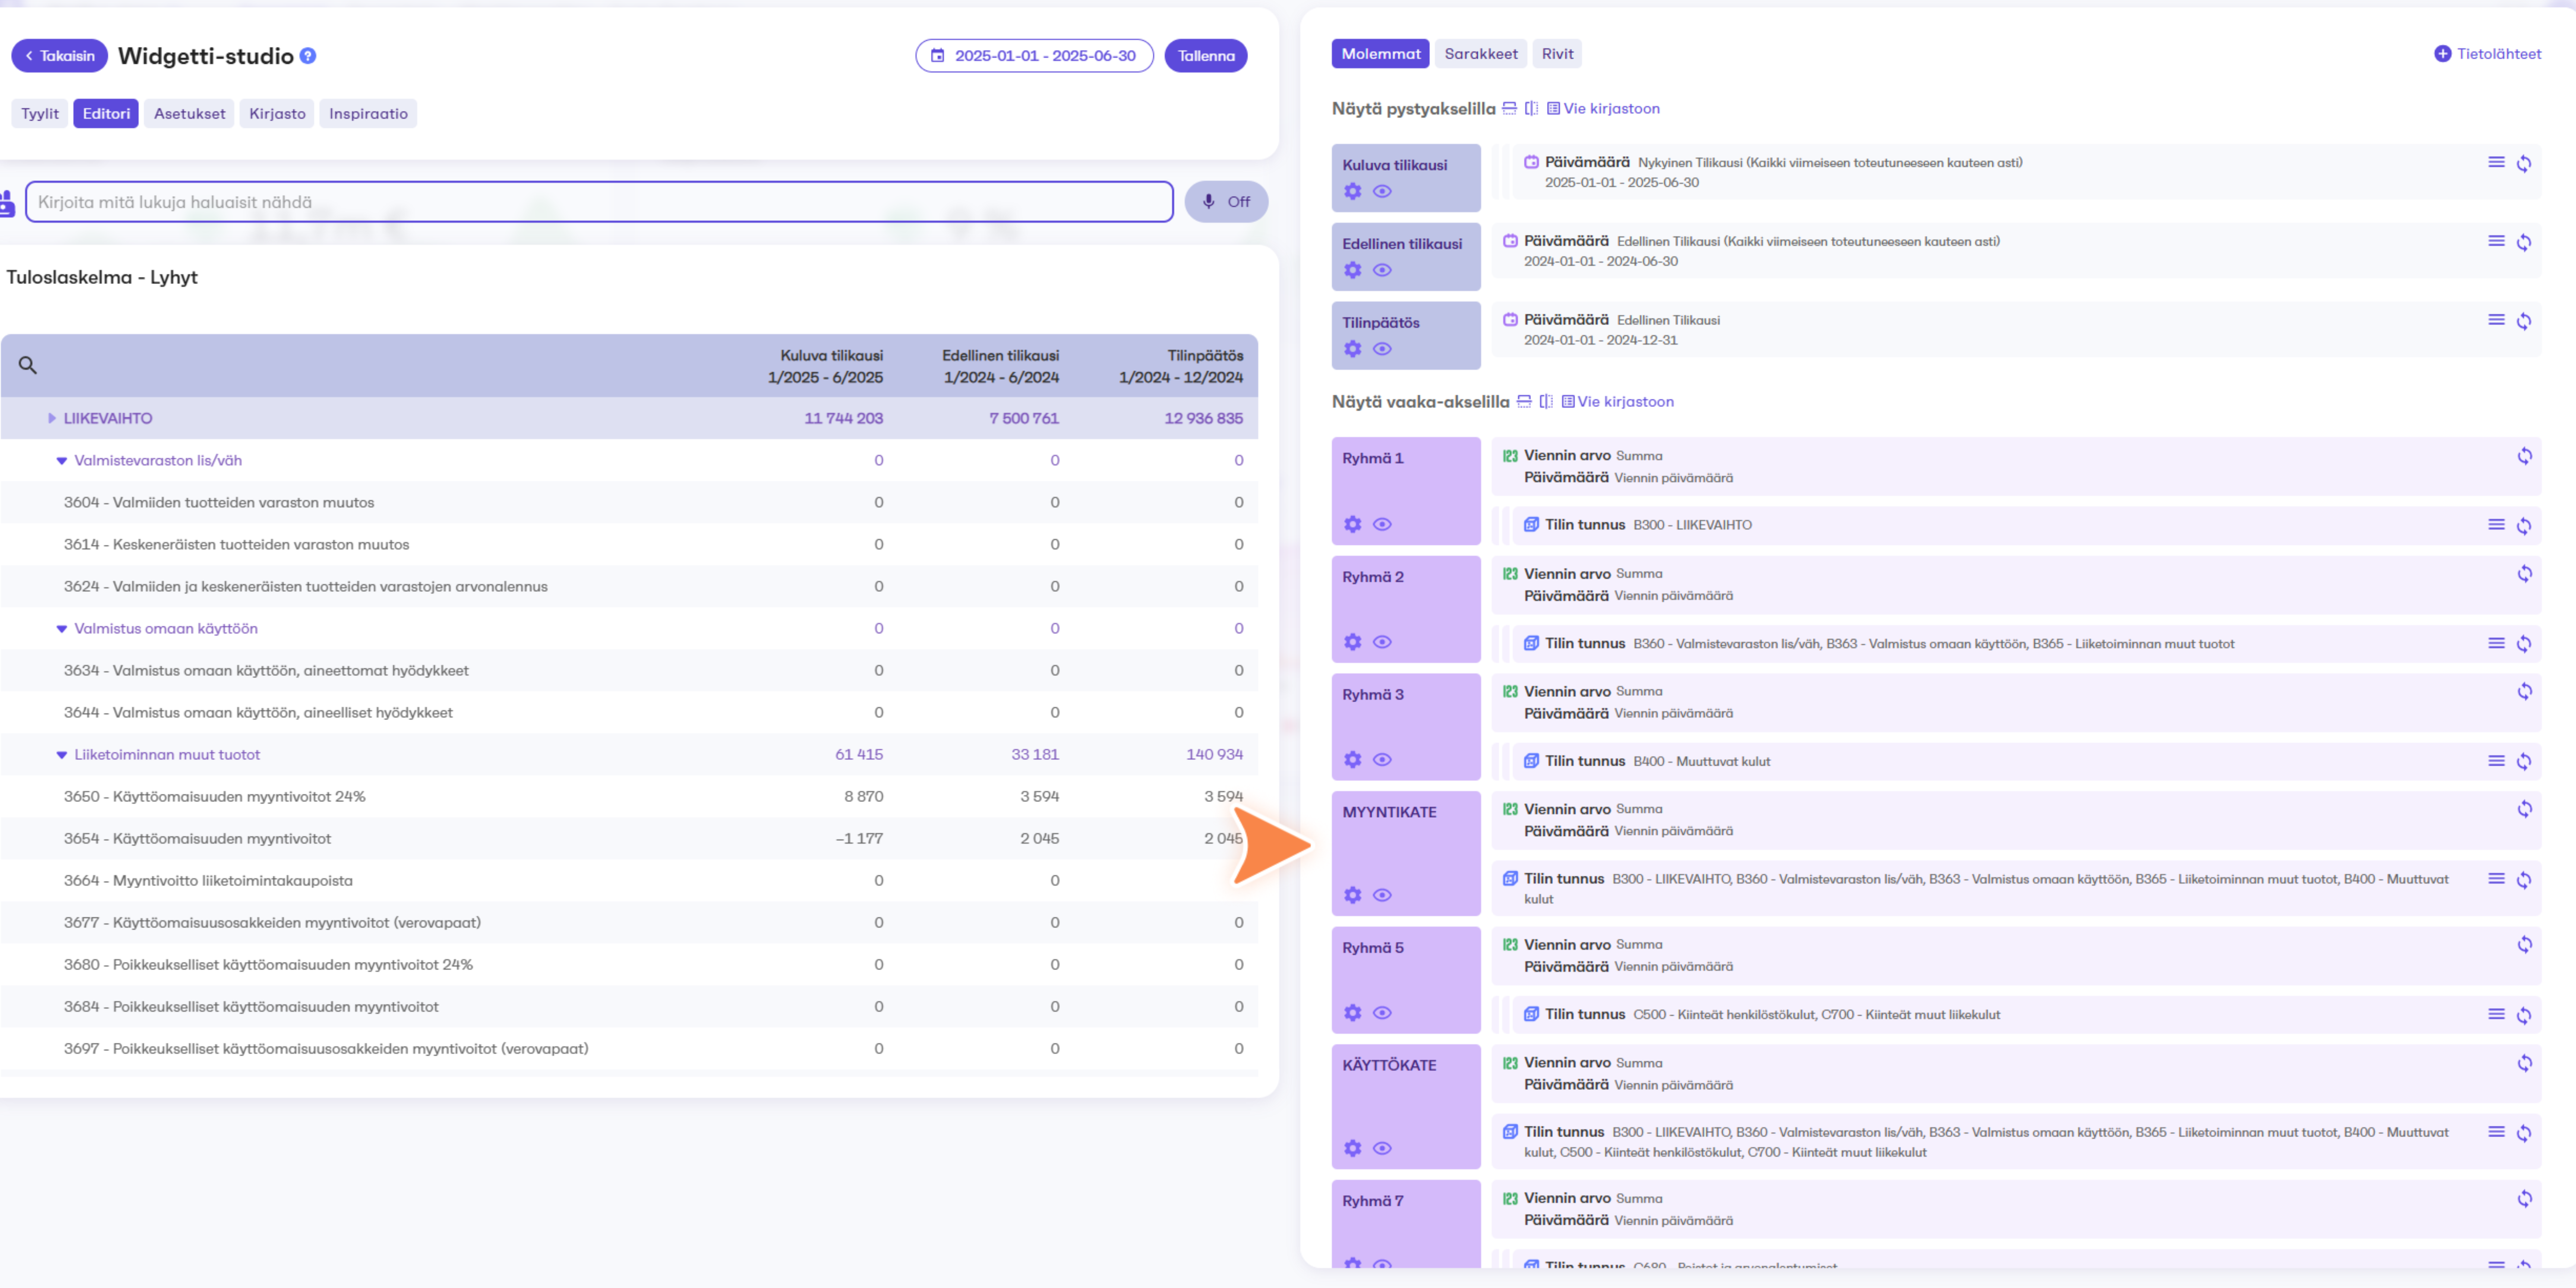Toggle visibility eye for Ryhmä 3

[x=1382, y=760]
